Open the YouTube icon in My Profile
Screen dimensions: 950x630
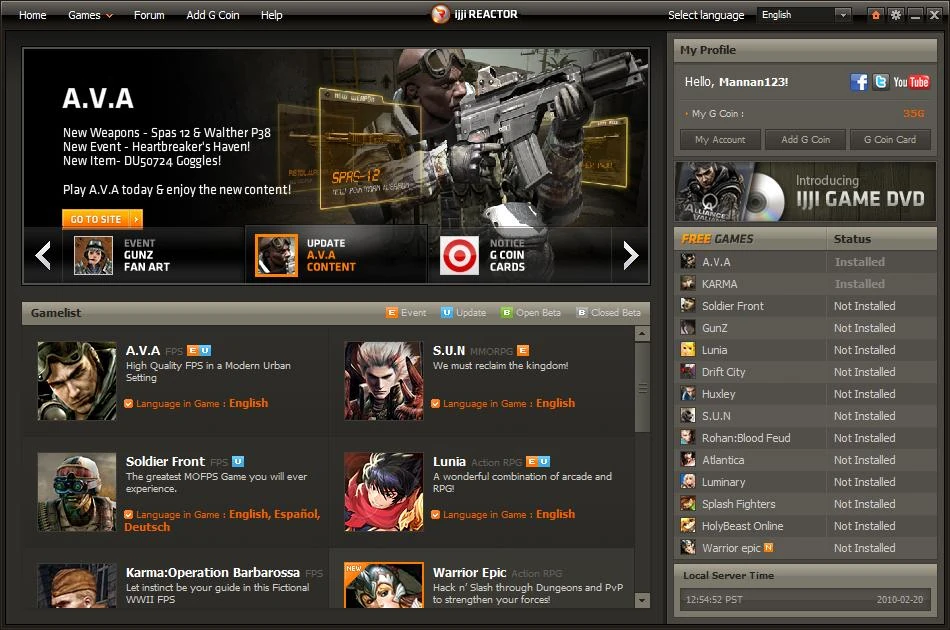pos(911,82)
